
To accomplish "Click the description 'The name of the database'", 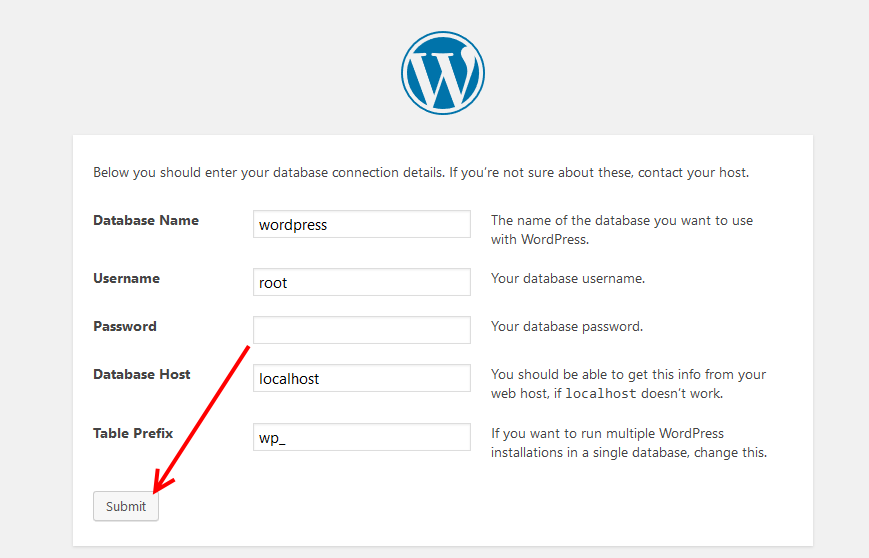I will point(622,230).
